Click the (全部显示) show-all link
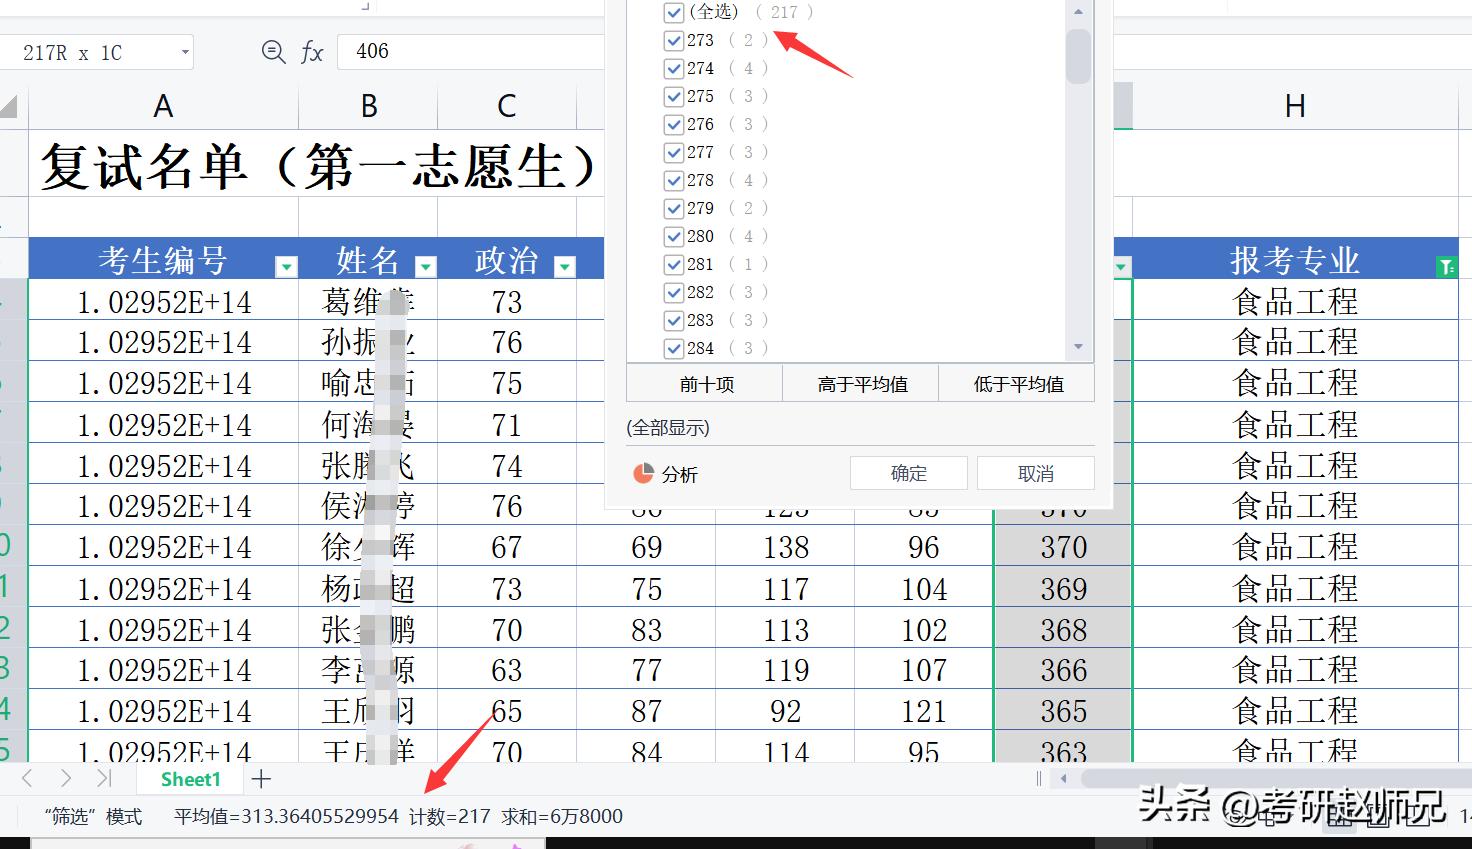Image resolution: width=1472 pixels, height=849 pixels. click(669, 427)
